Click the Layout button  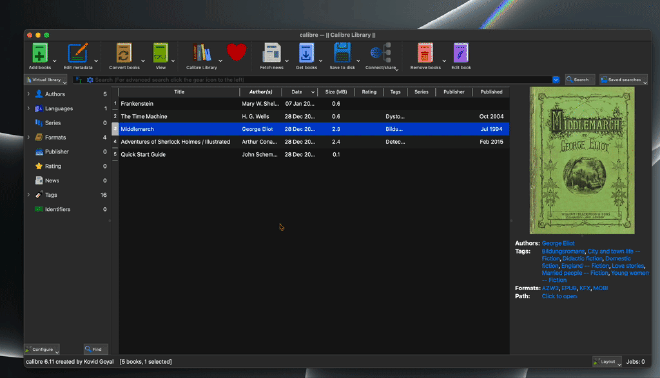point(607,362)
